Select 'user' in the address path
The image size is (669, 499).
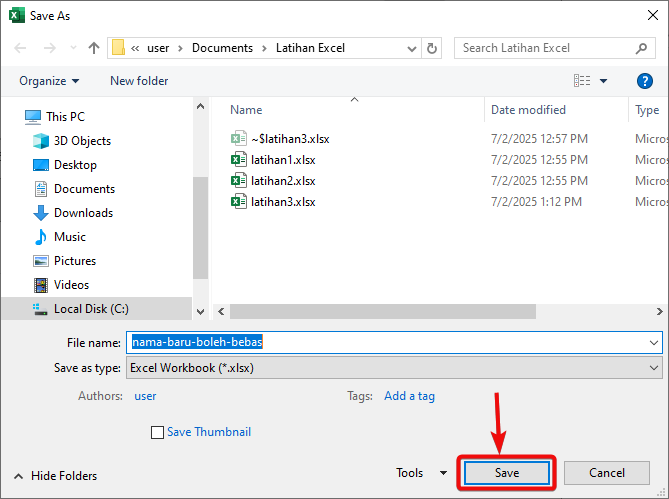point(158,48)
